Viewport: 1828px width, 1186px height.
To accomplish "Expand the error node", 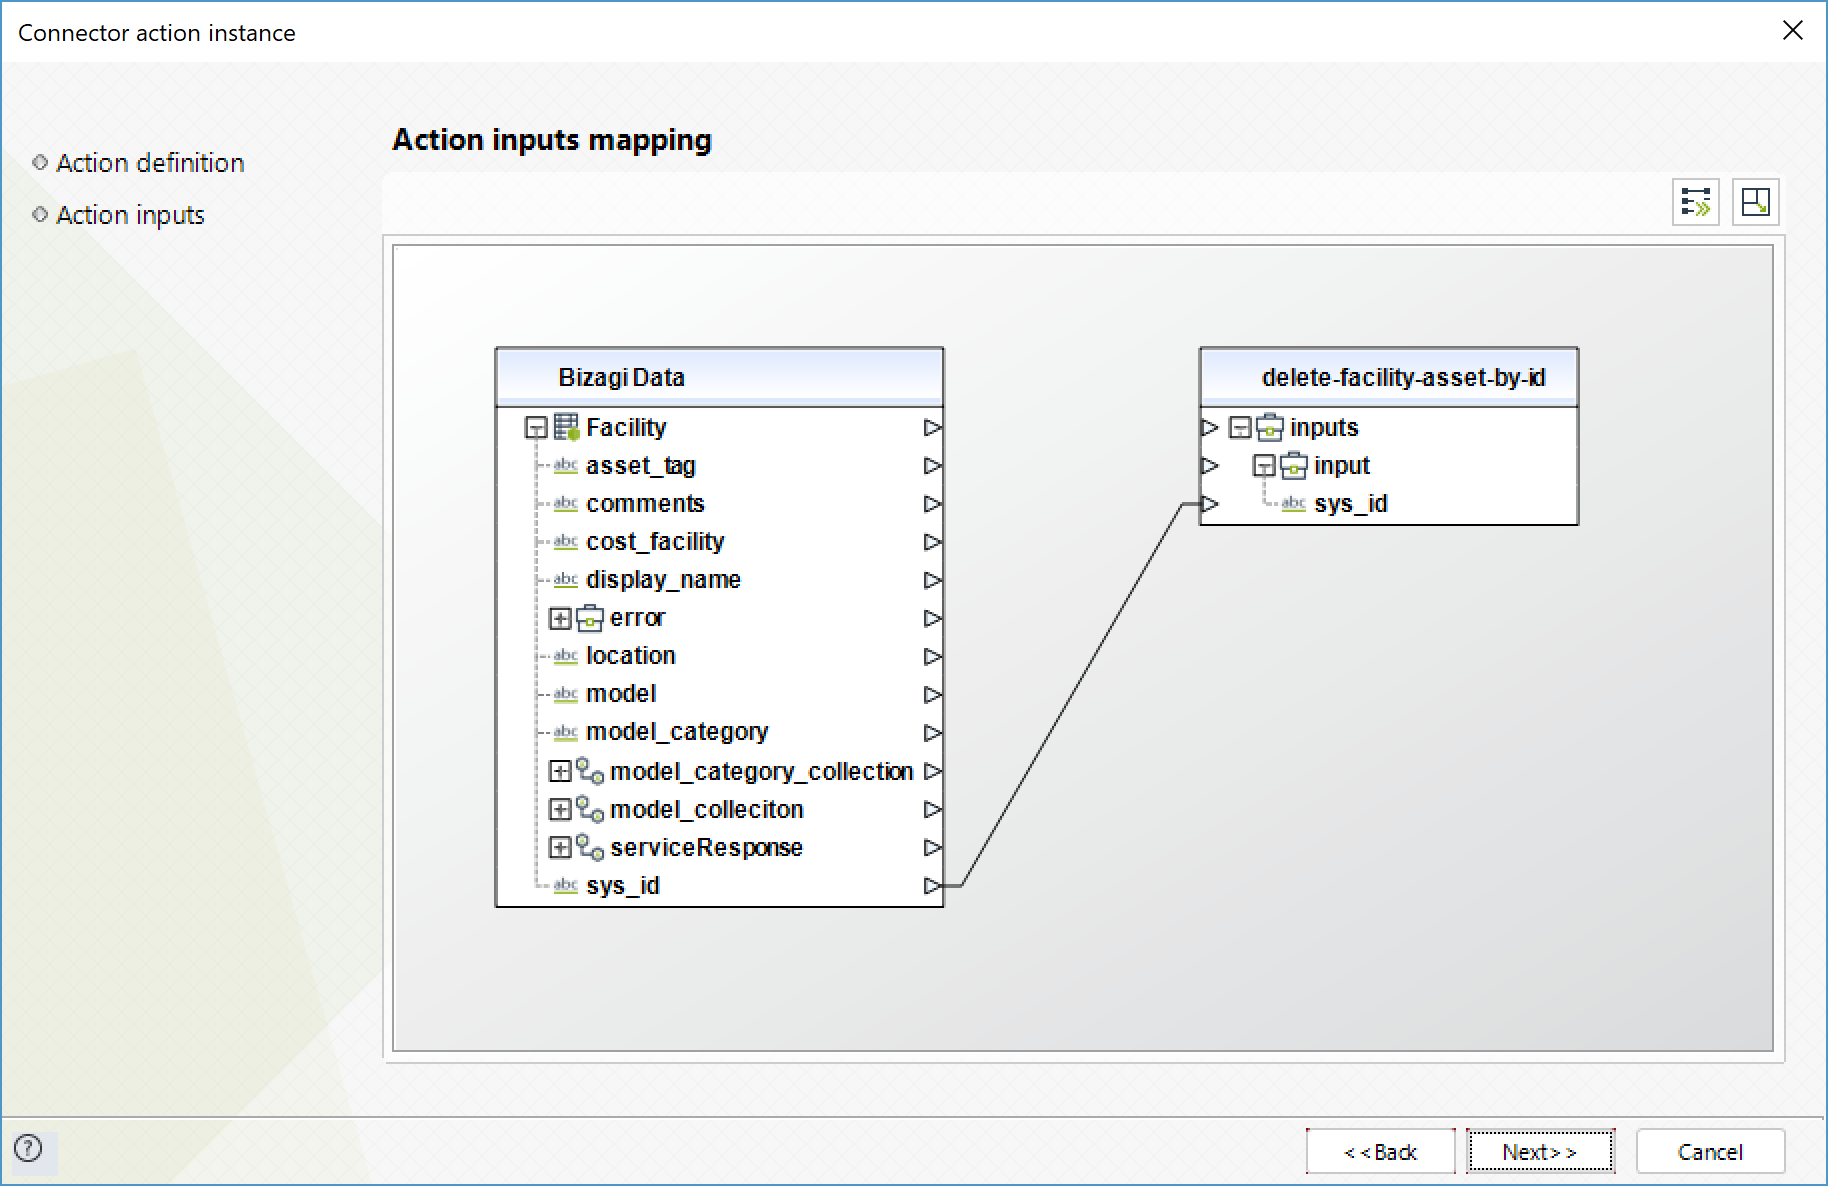I will point(560,618).
